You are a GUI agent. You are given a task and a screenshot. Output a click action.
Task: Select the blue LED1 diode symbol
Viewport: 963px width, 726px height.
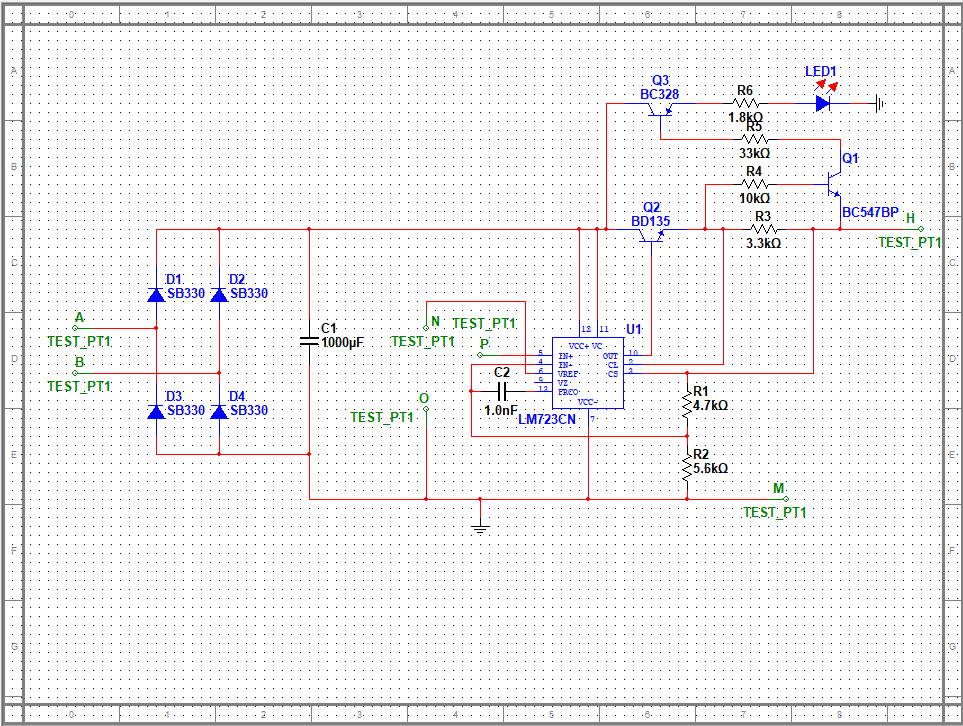[823, 102]
